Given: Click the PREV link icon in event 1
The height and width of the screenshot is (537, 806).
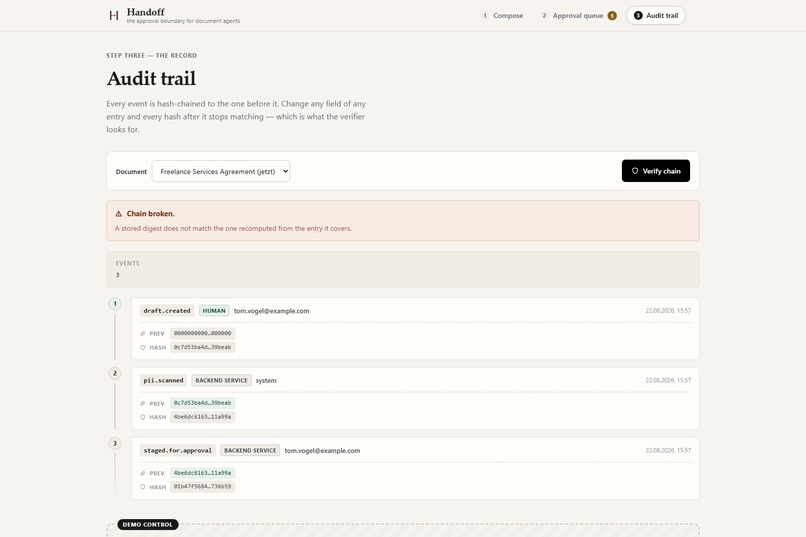Looking at the screenshot, I should click(143, 334).
